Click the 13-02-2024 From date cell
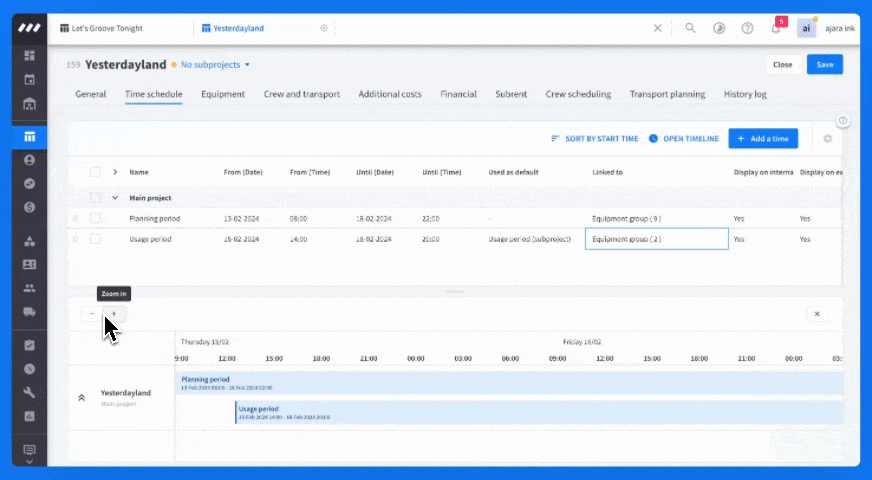 [x=241, y=219]
